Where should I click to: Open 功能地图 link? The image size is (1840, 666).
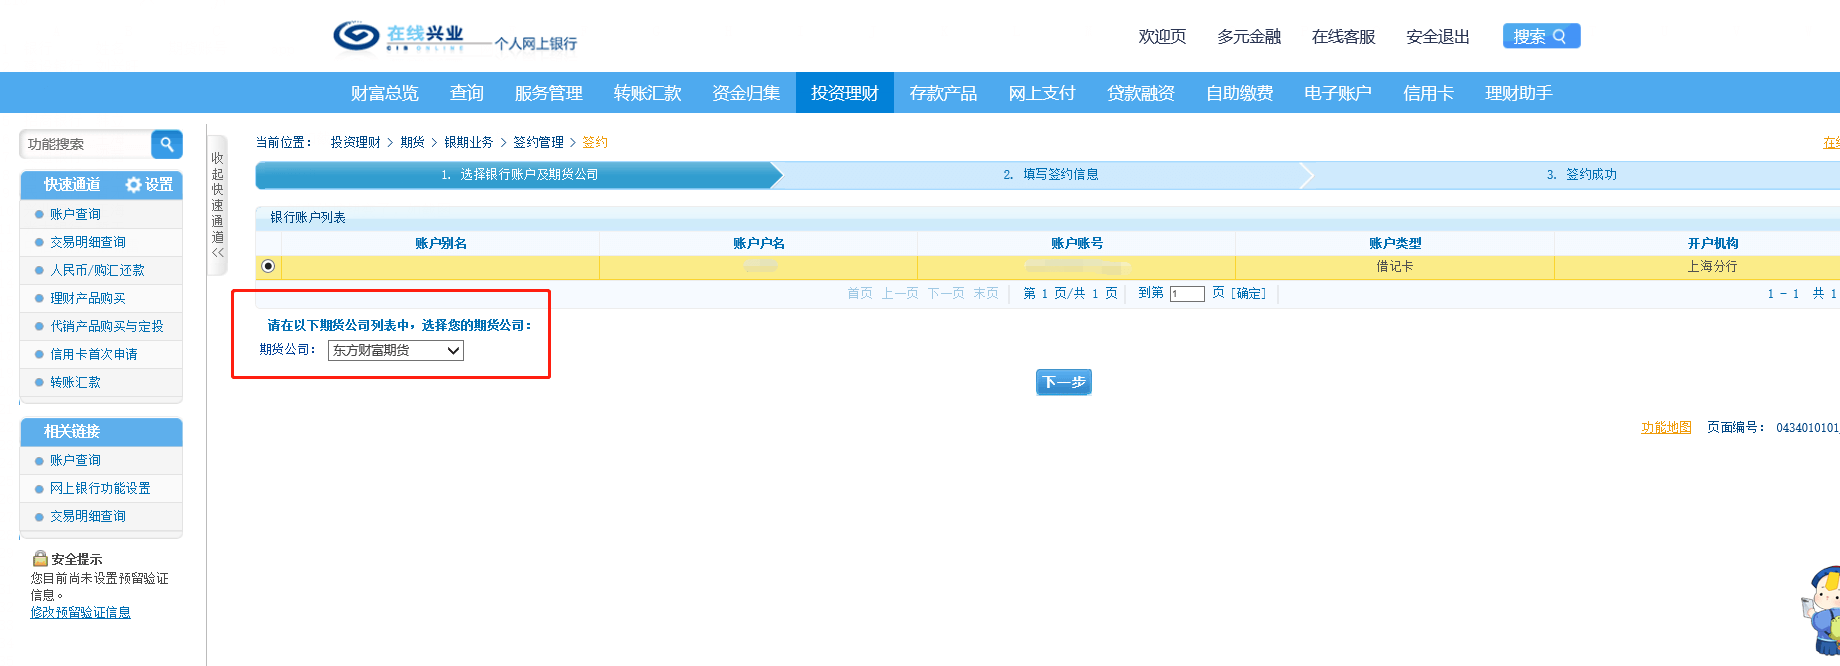pos(1666,427)
